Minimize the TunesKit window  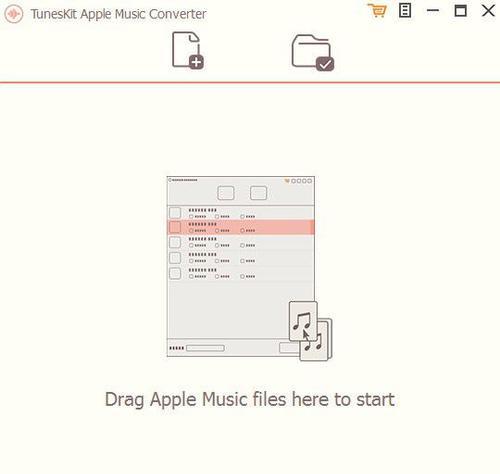[x=433, y=11]
